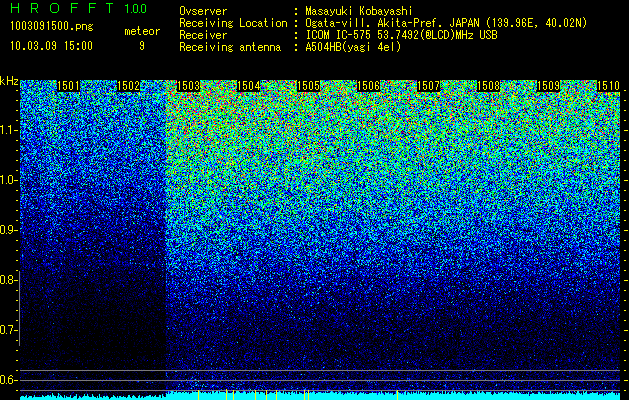The width and height of the screenshot is (629, 400).
Task: Click the Receiving Location label
Action: point(233,23)
